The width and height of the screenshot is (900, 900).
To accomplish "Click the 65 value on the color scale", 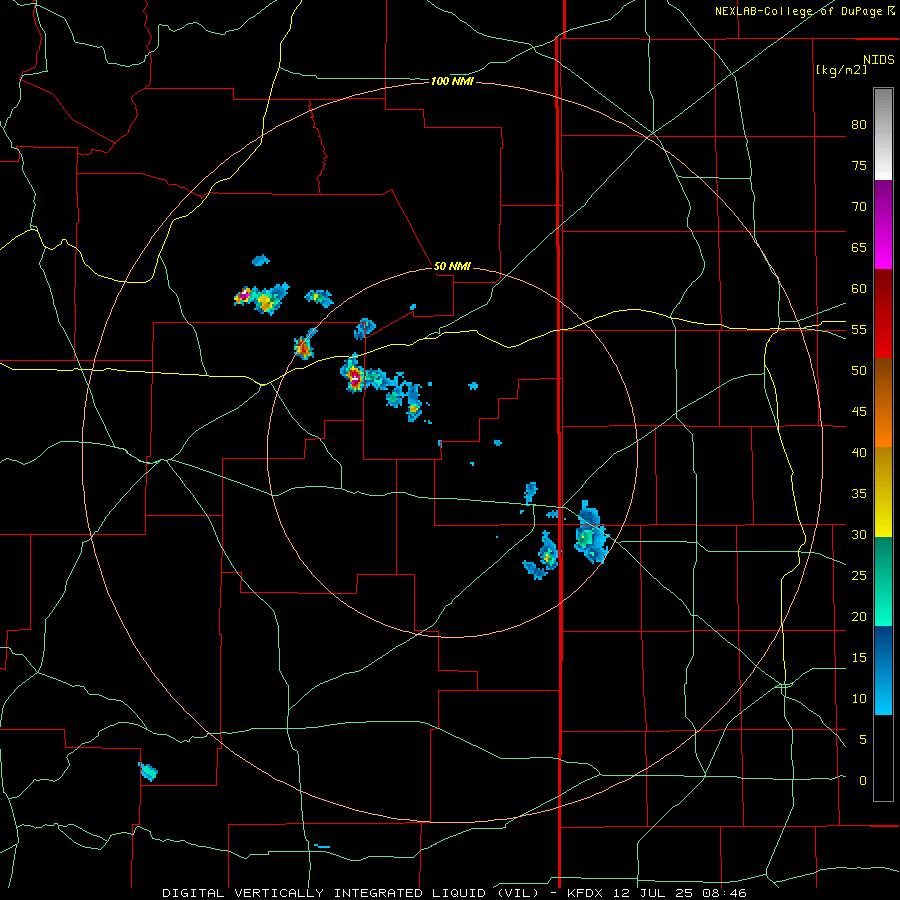I will pyautogui.click(x=859, y=247).
